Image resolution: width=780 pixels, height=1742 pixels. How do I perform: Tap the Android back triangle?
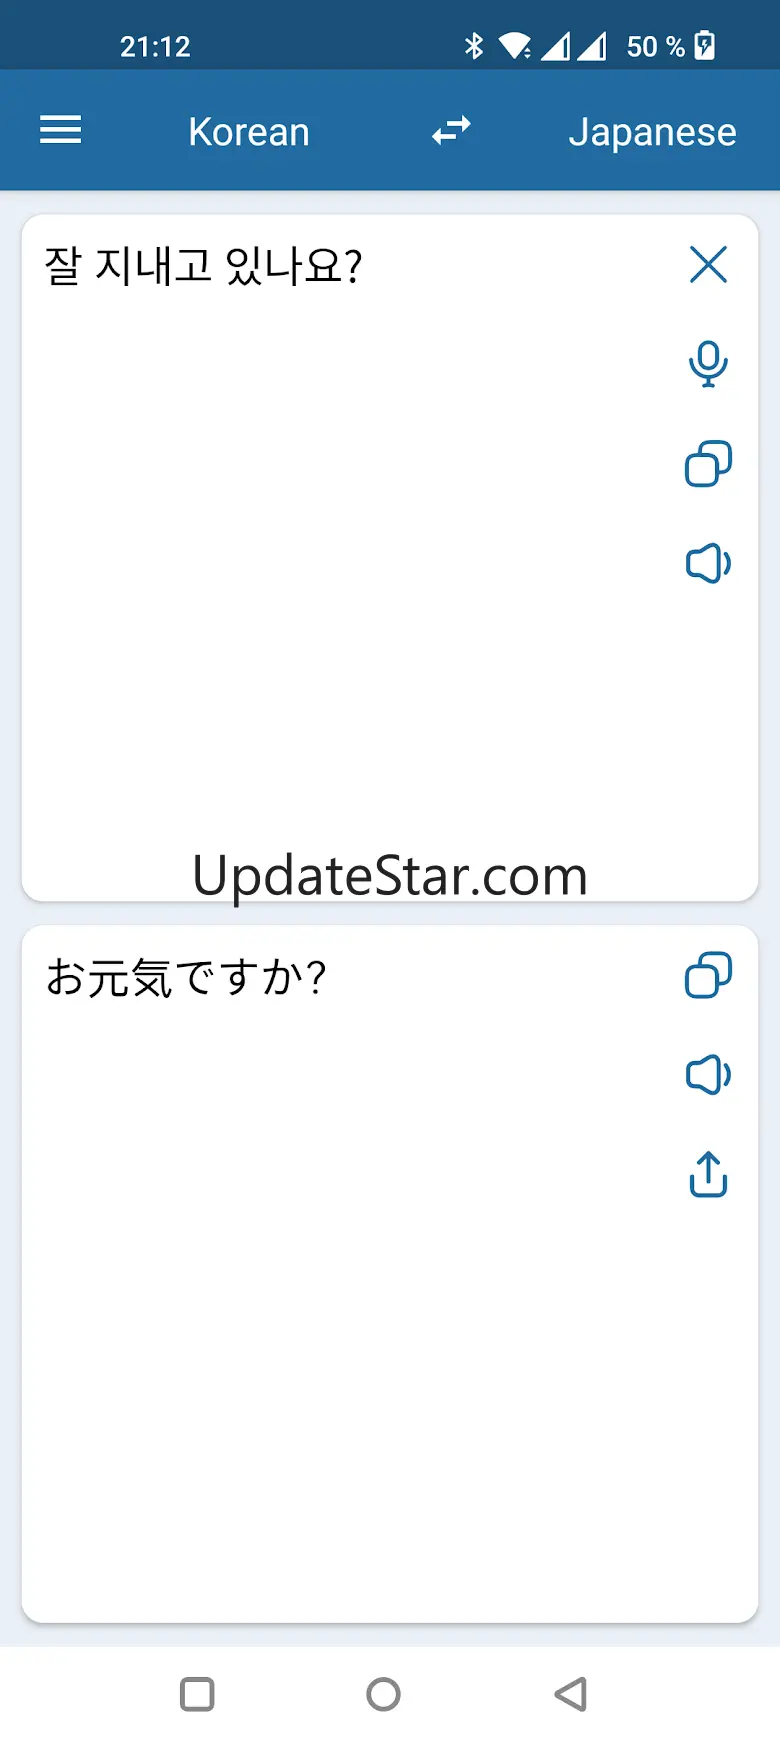pos(570,1694)
